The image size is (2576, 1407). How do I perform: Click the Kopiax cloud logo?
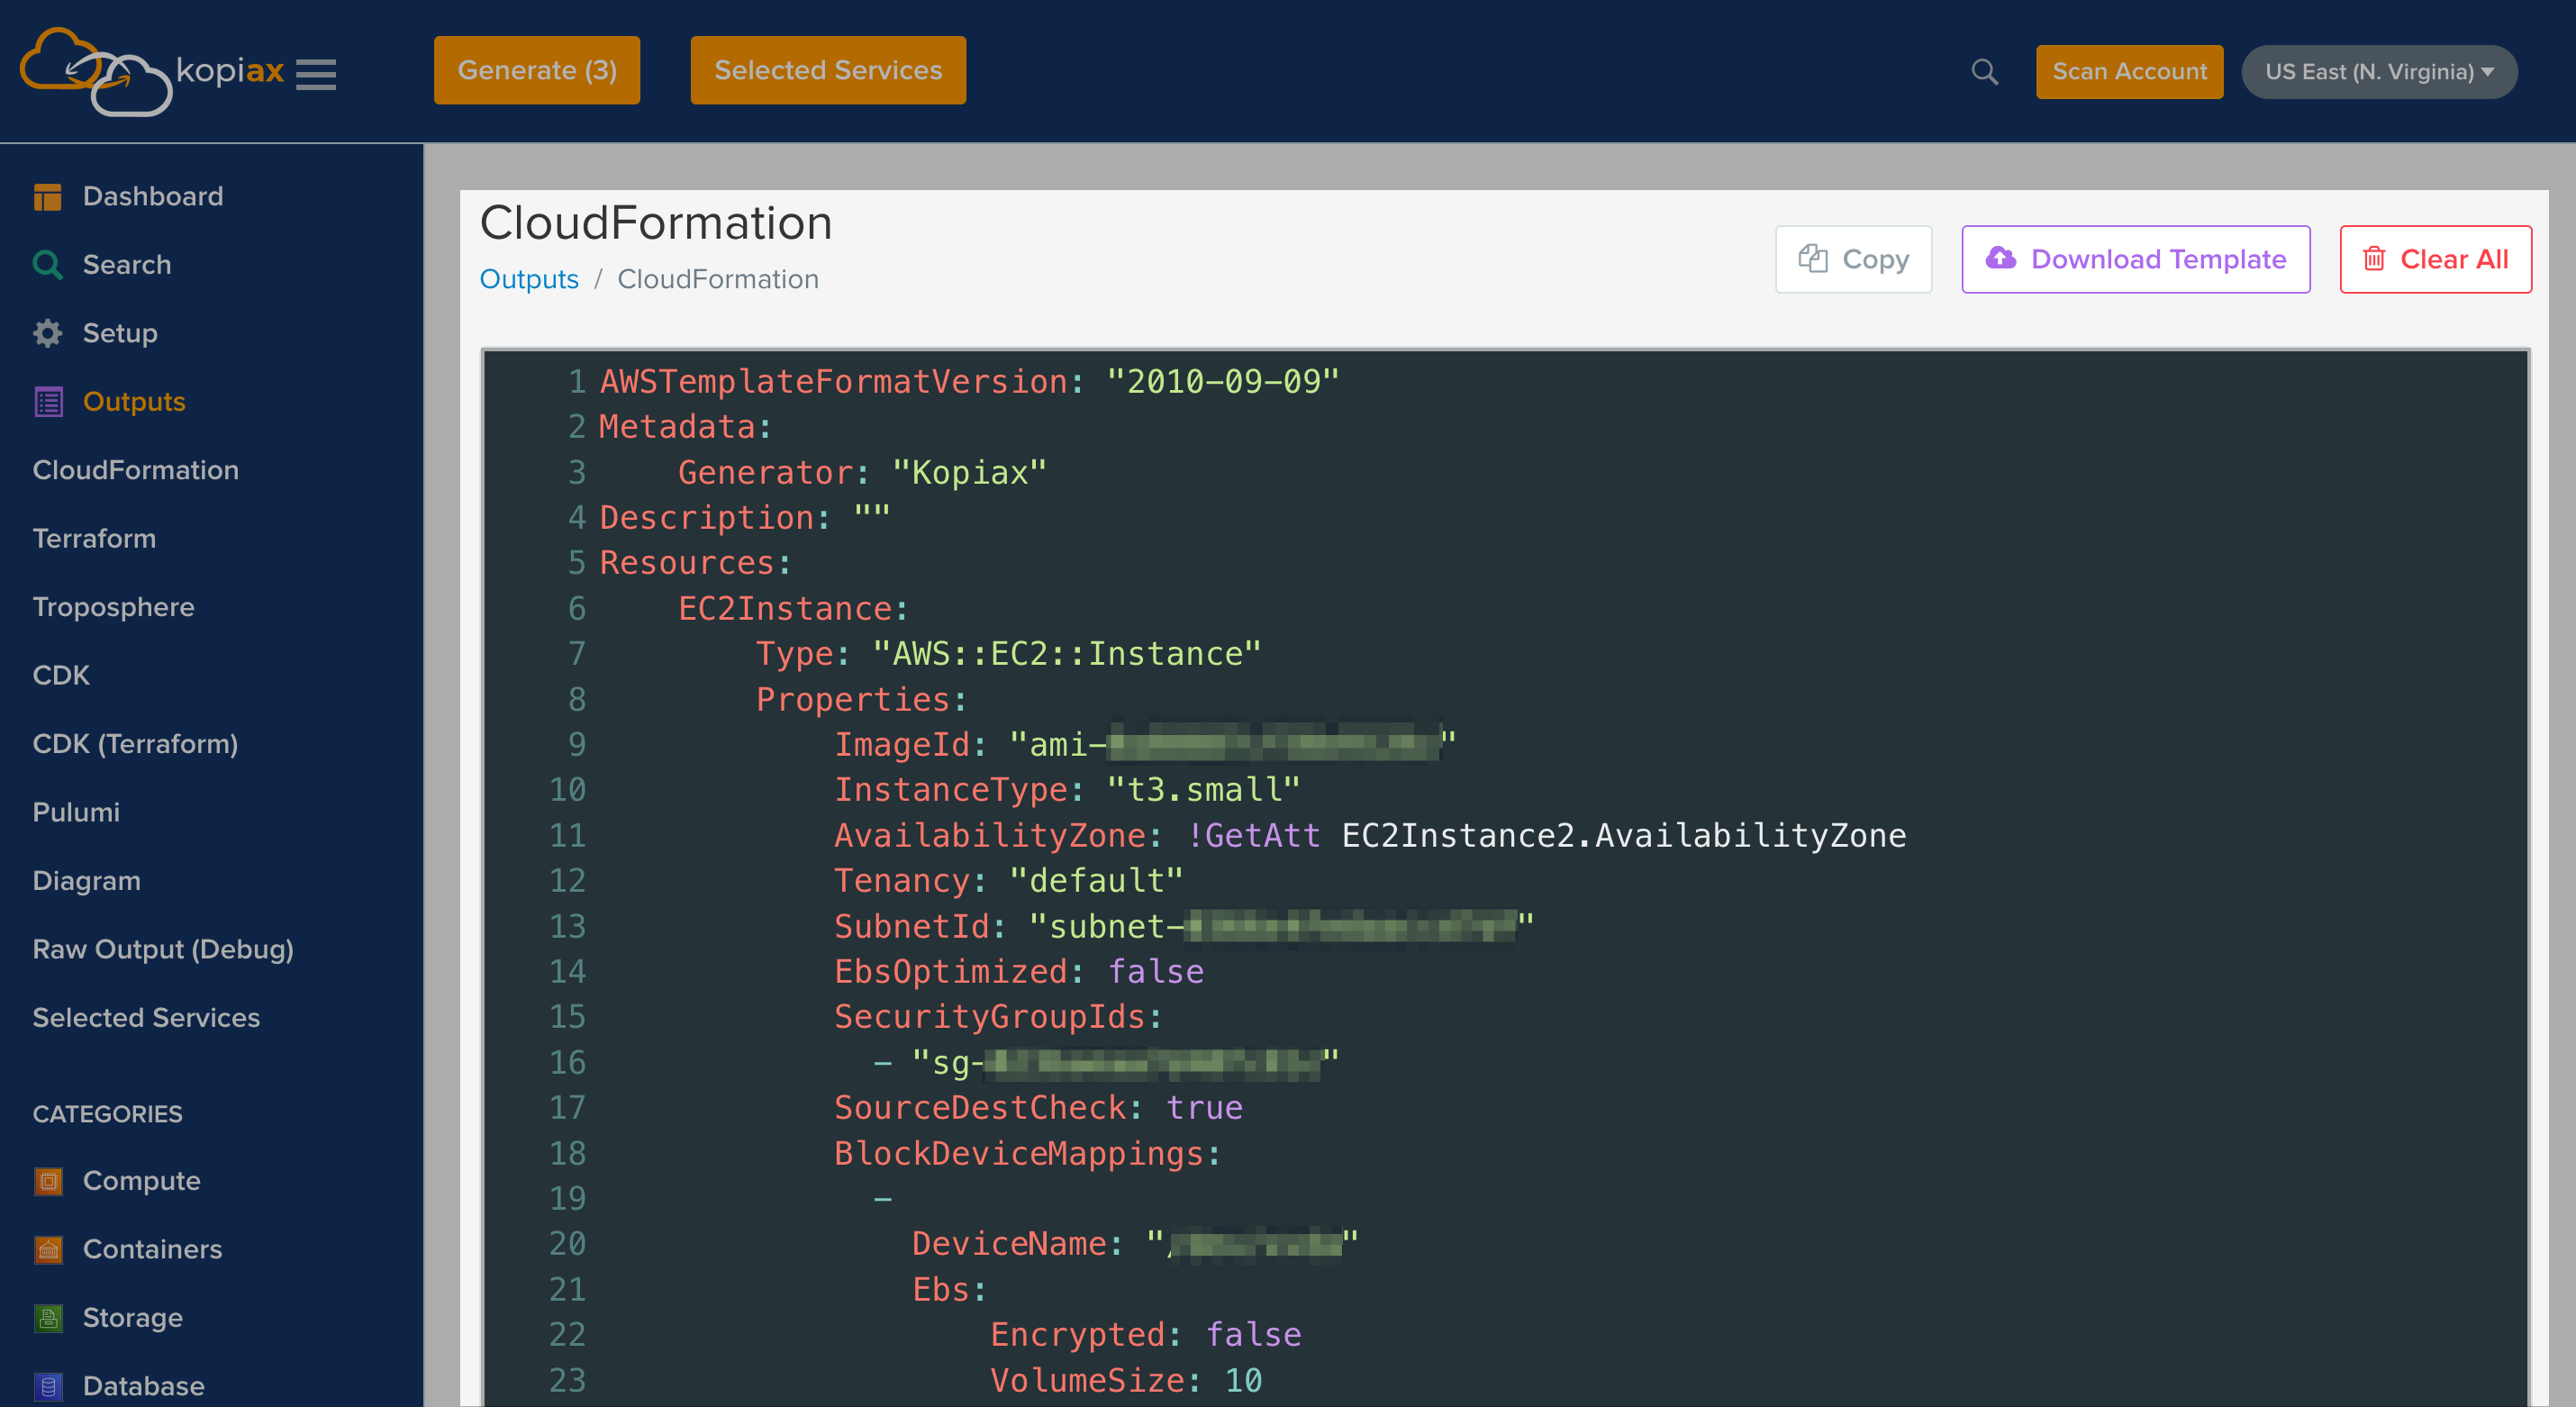tap(96, 71)
